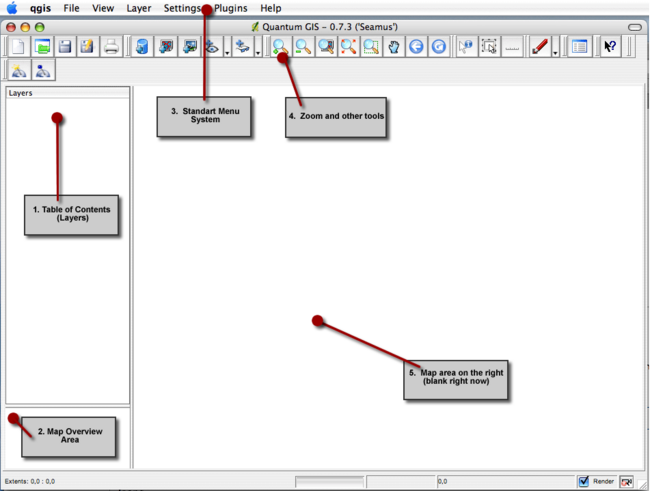This screenshot has width=650, height=491.
Task: Click the Zoom Out magnifier tool
Action: [304, 46]
